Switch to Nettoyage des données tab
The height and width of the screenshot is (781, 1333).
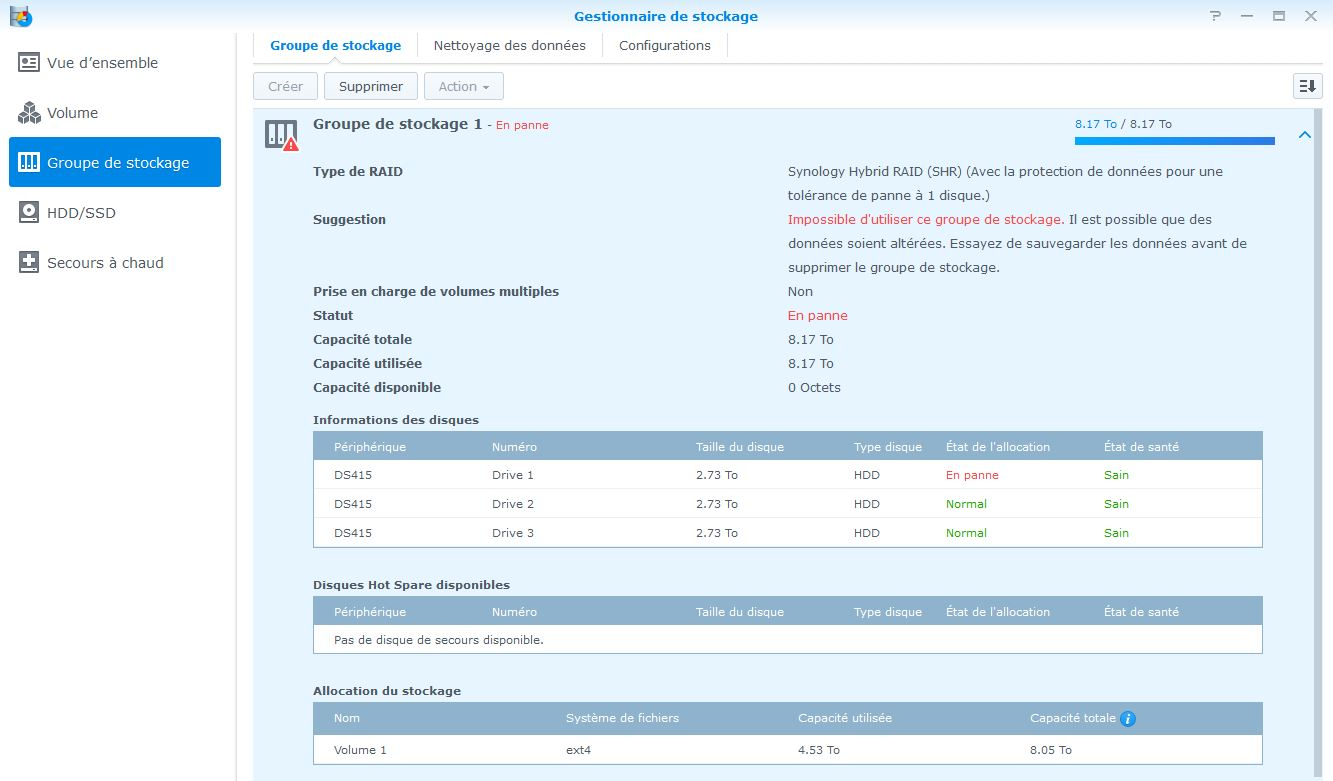tap(509, 45)
